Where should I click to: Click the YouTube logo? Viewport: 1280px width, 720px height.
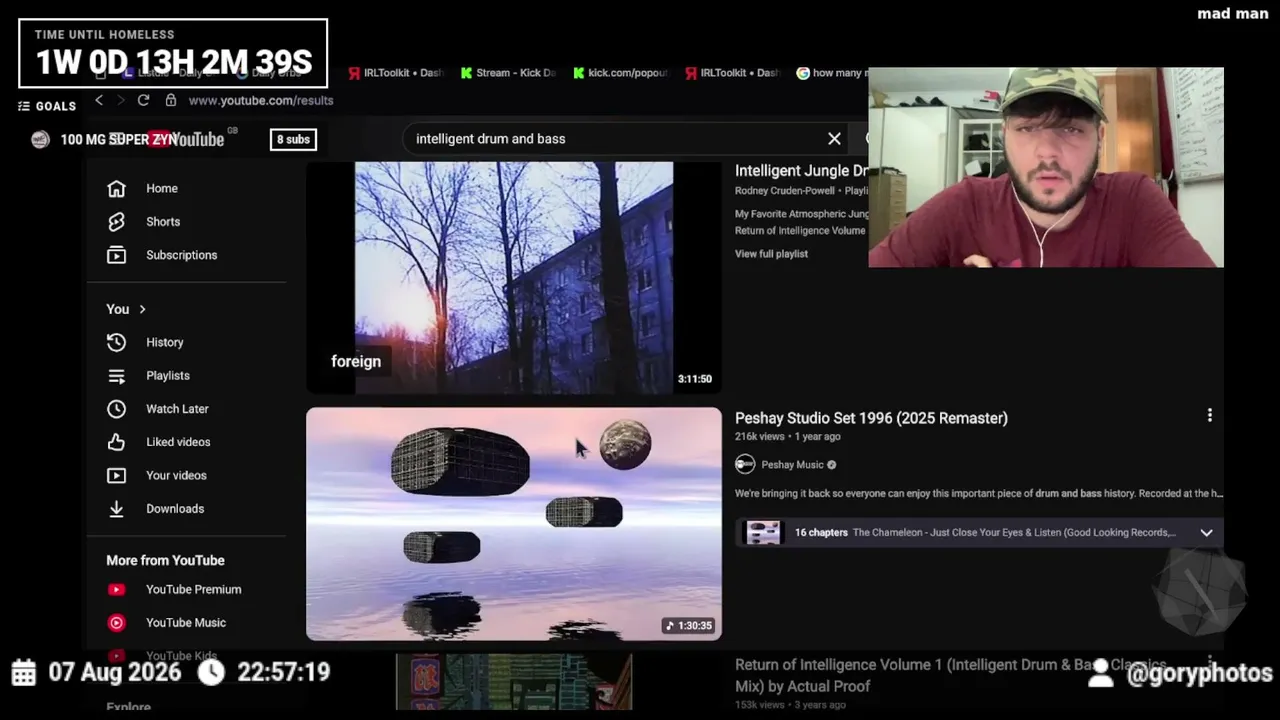click(185, 139)
